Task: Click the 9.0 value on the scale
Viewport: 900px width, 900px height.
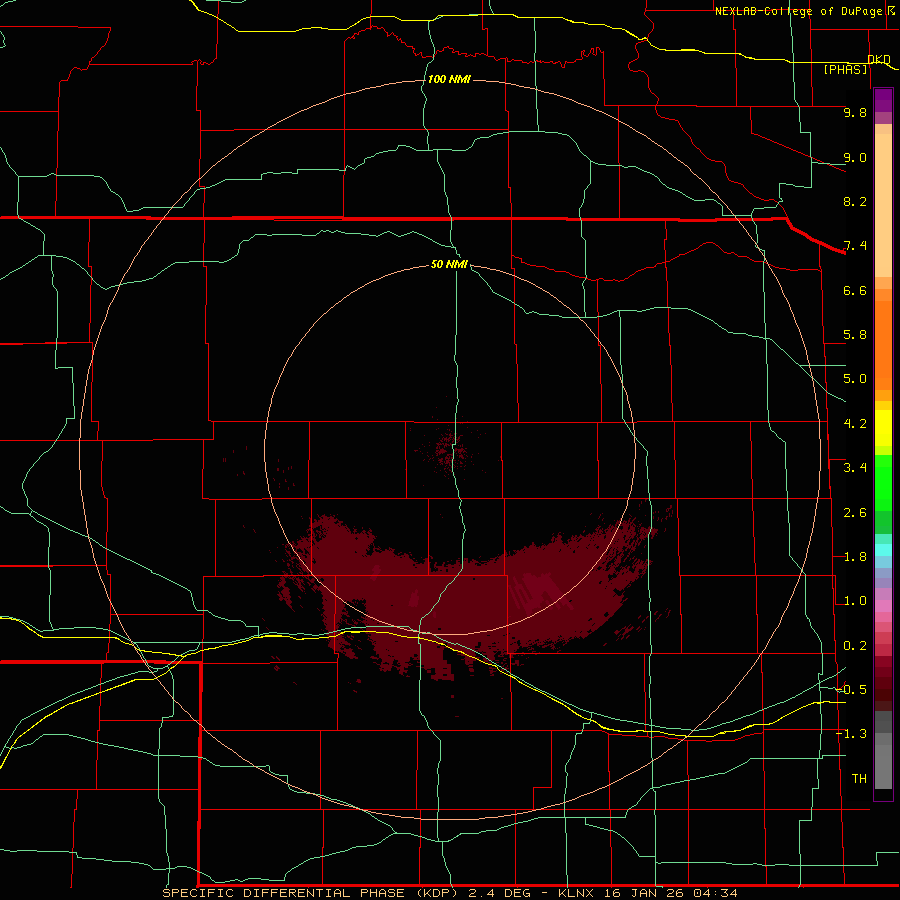Action: pyautogui.click(x=855, y=157)
